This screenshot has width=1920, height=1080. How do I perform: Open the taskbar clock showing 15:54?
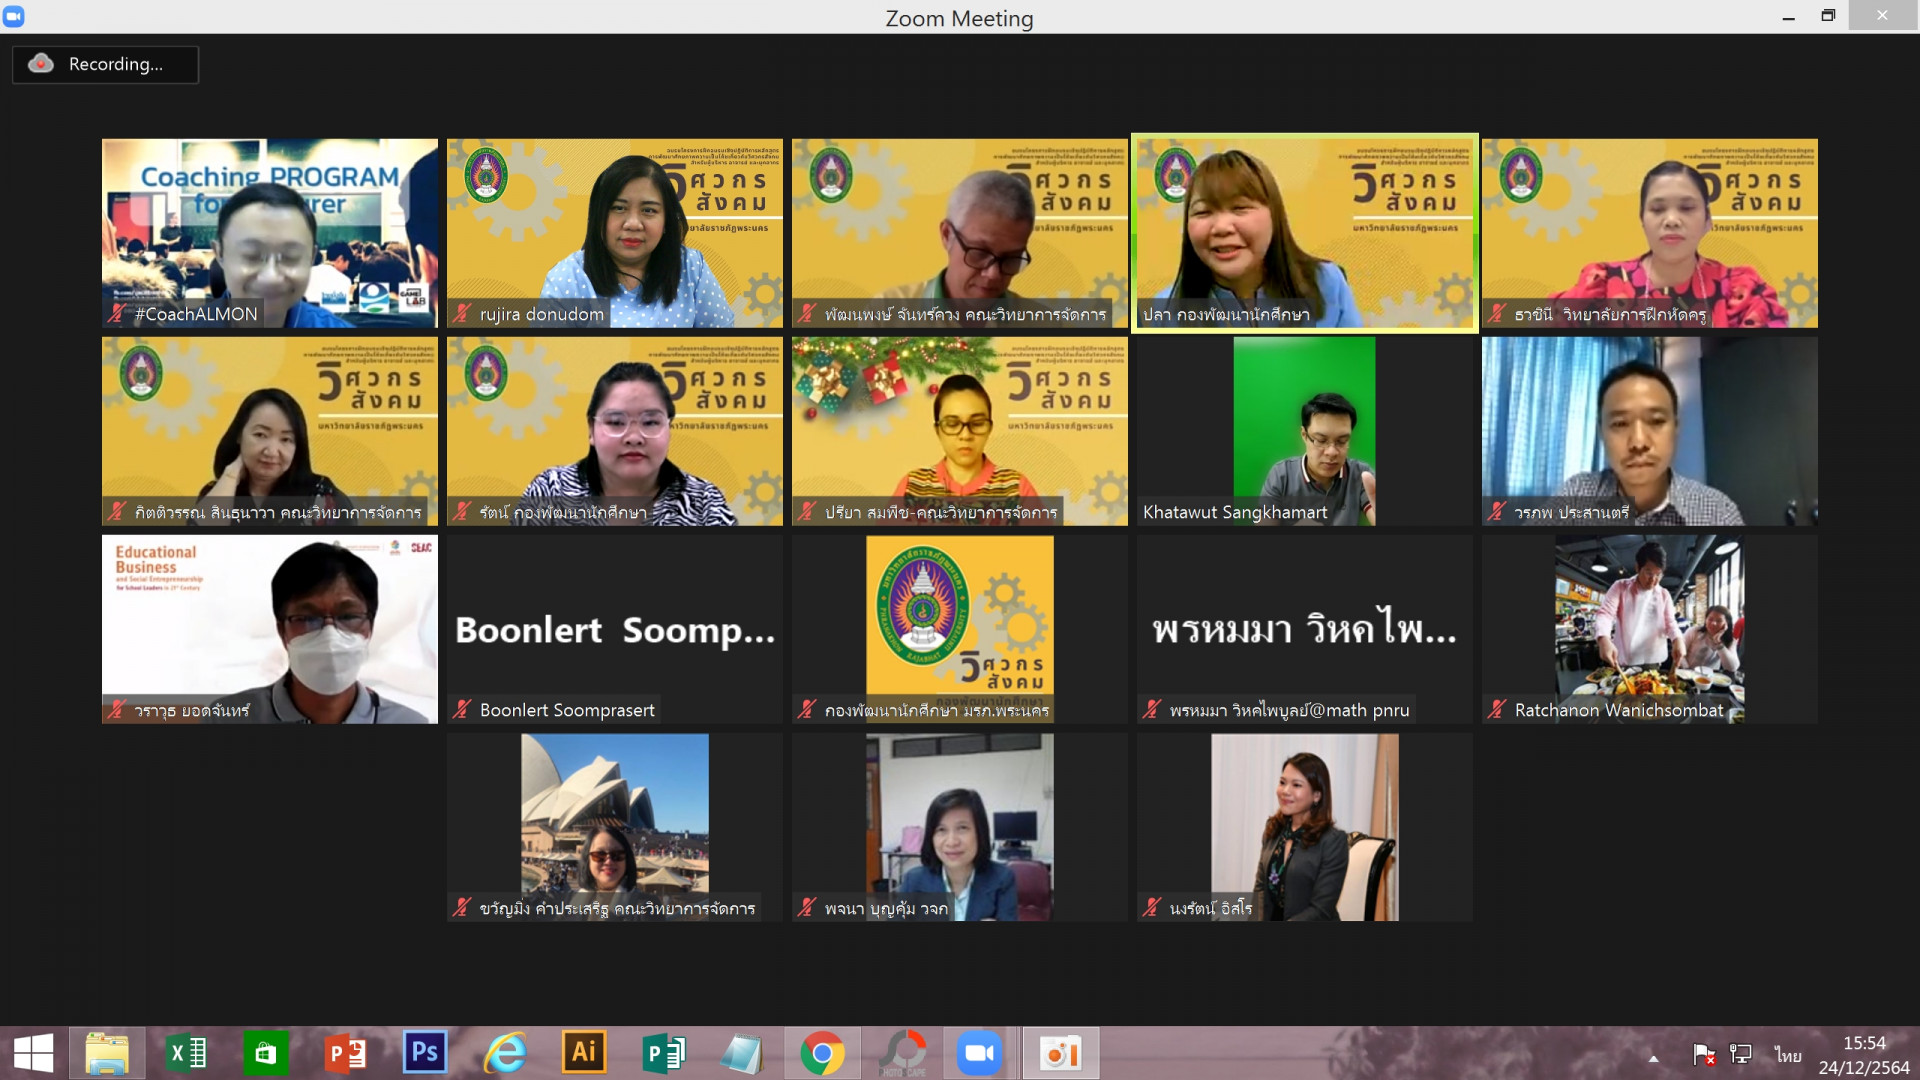1863,1055
